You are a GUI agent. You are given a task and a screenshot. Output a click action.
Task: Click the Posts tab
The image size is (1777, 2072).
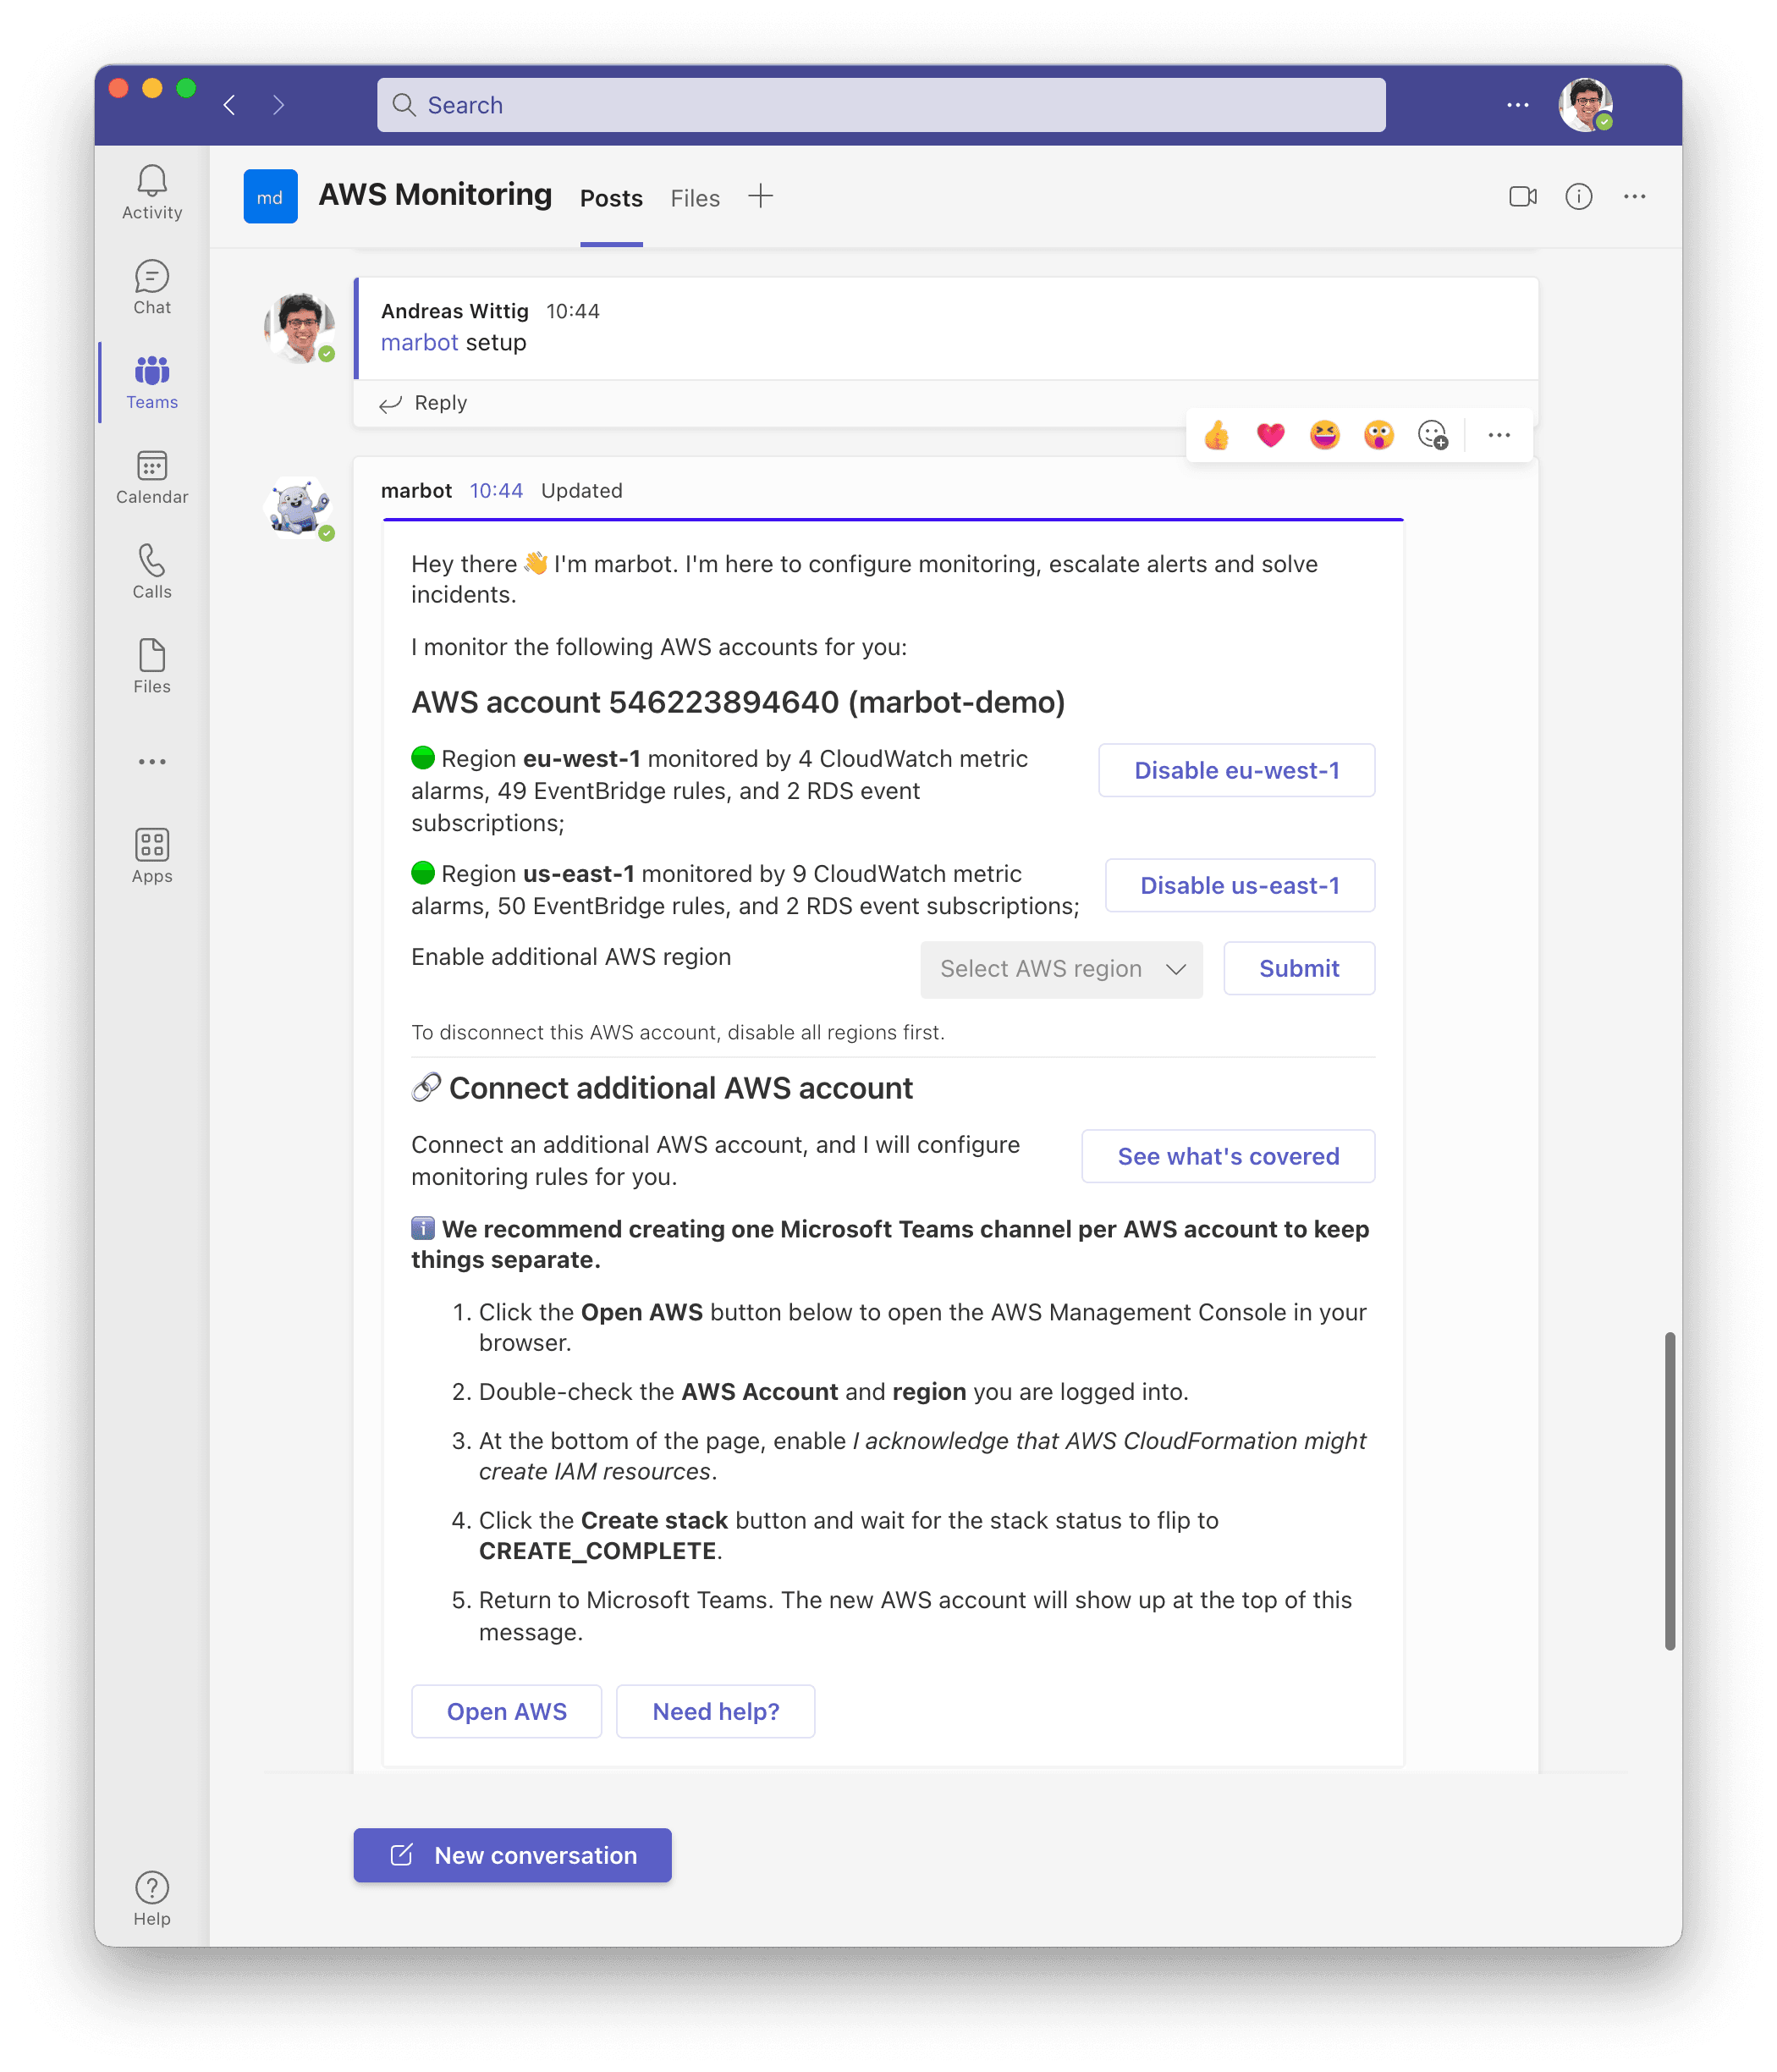[x=609, y=197]
